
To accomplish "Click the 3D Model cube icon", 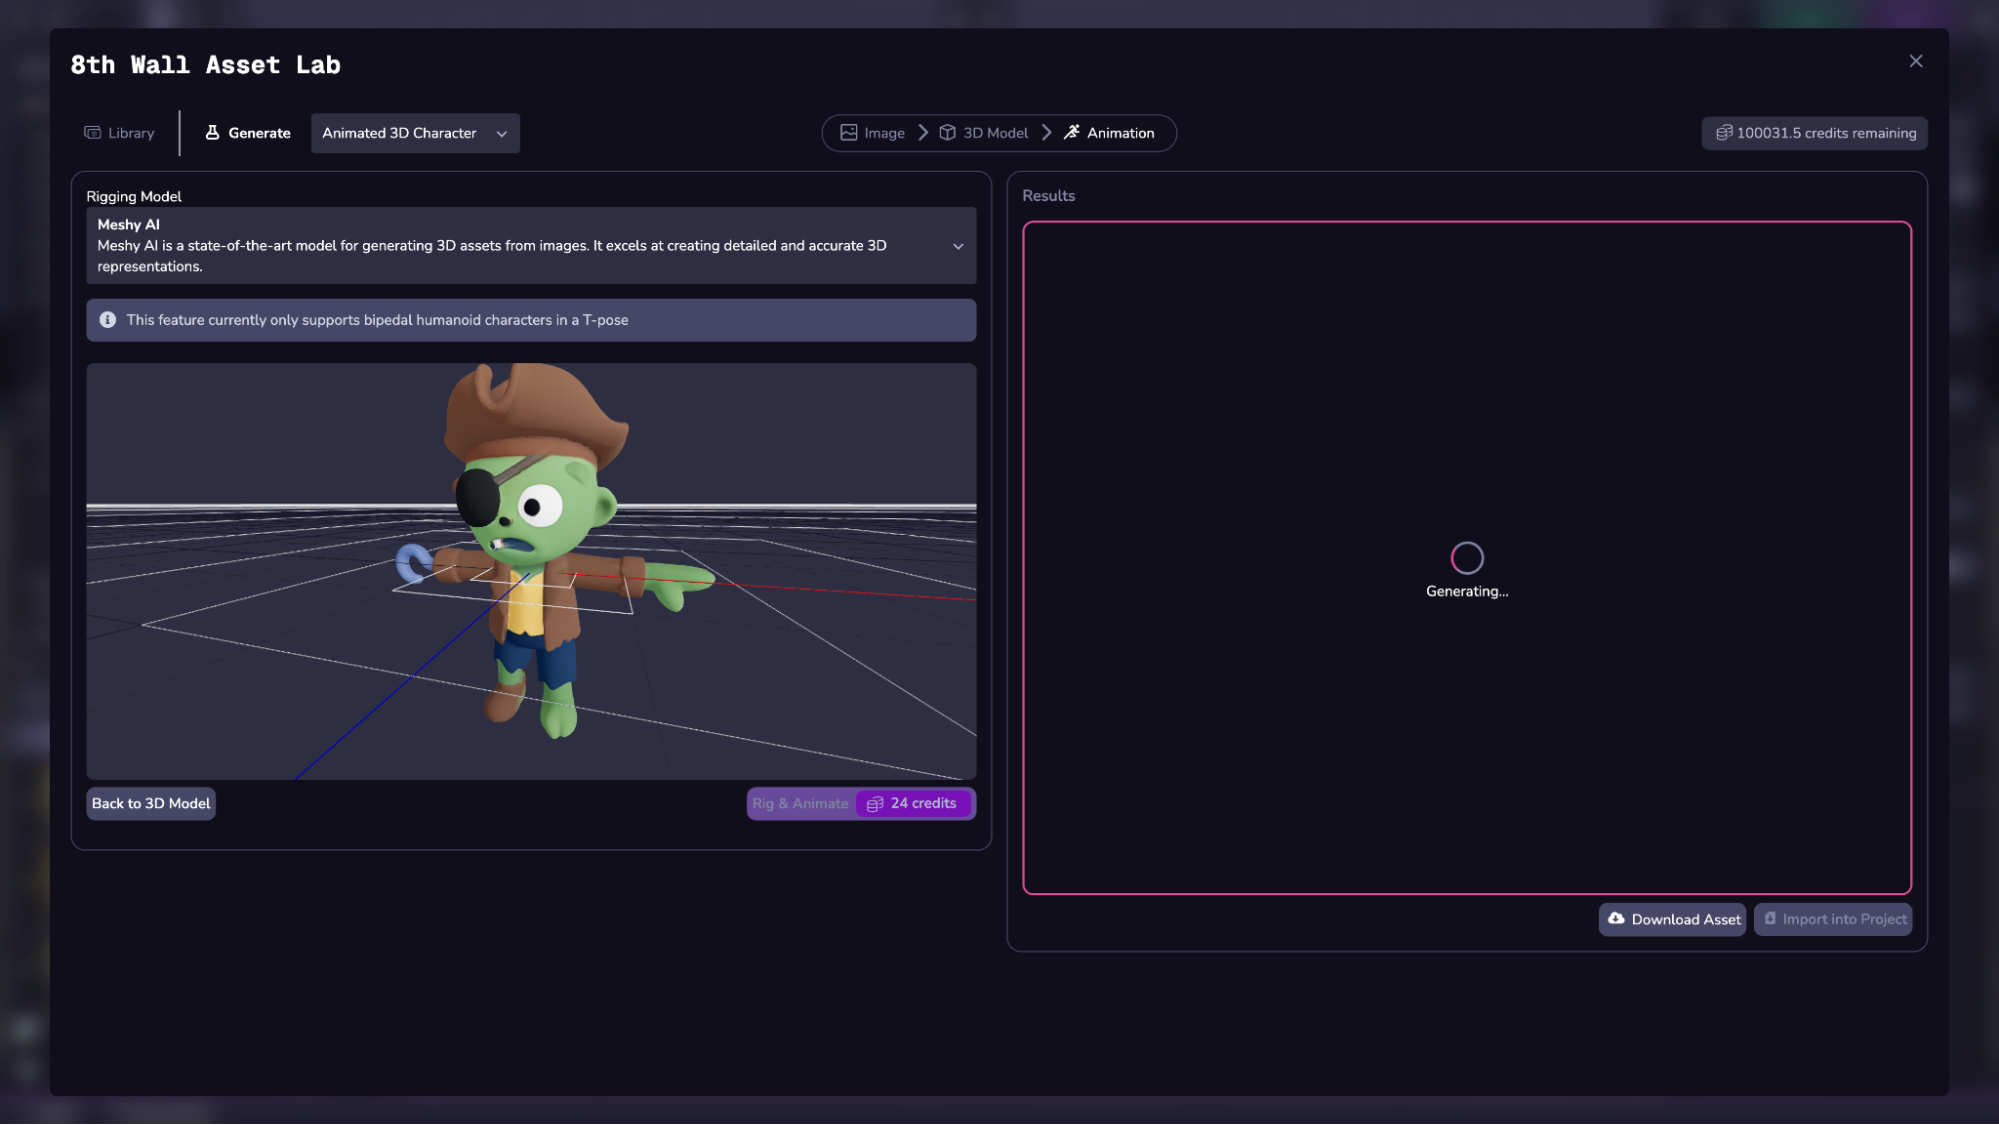I will pyautogui.click(x=947, y=133).
